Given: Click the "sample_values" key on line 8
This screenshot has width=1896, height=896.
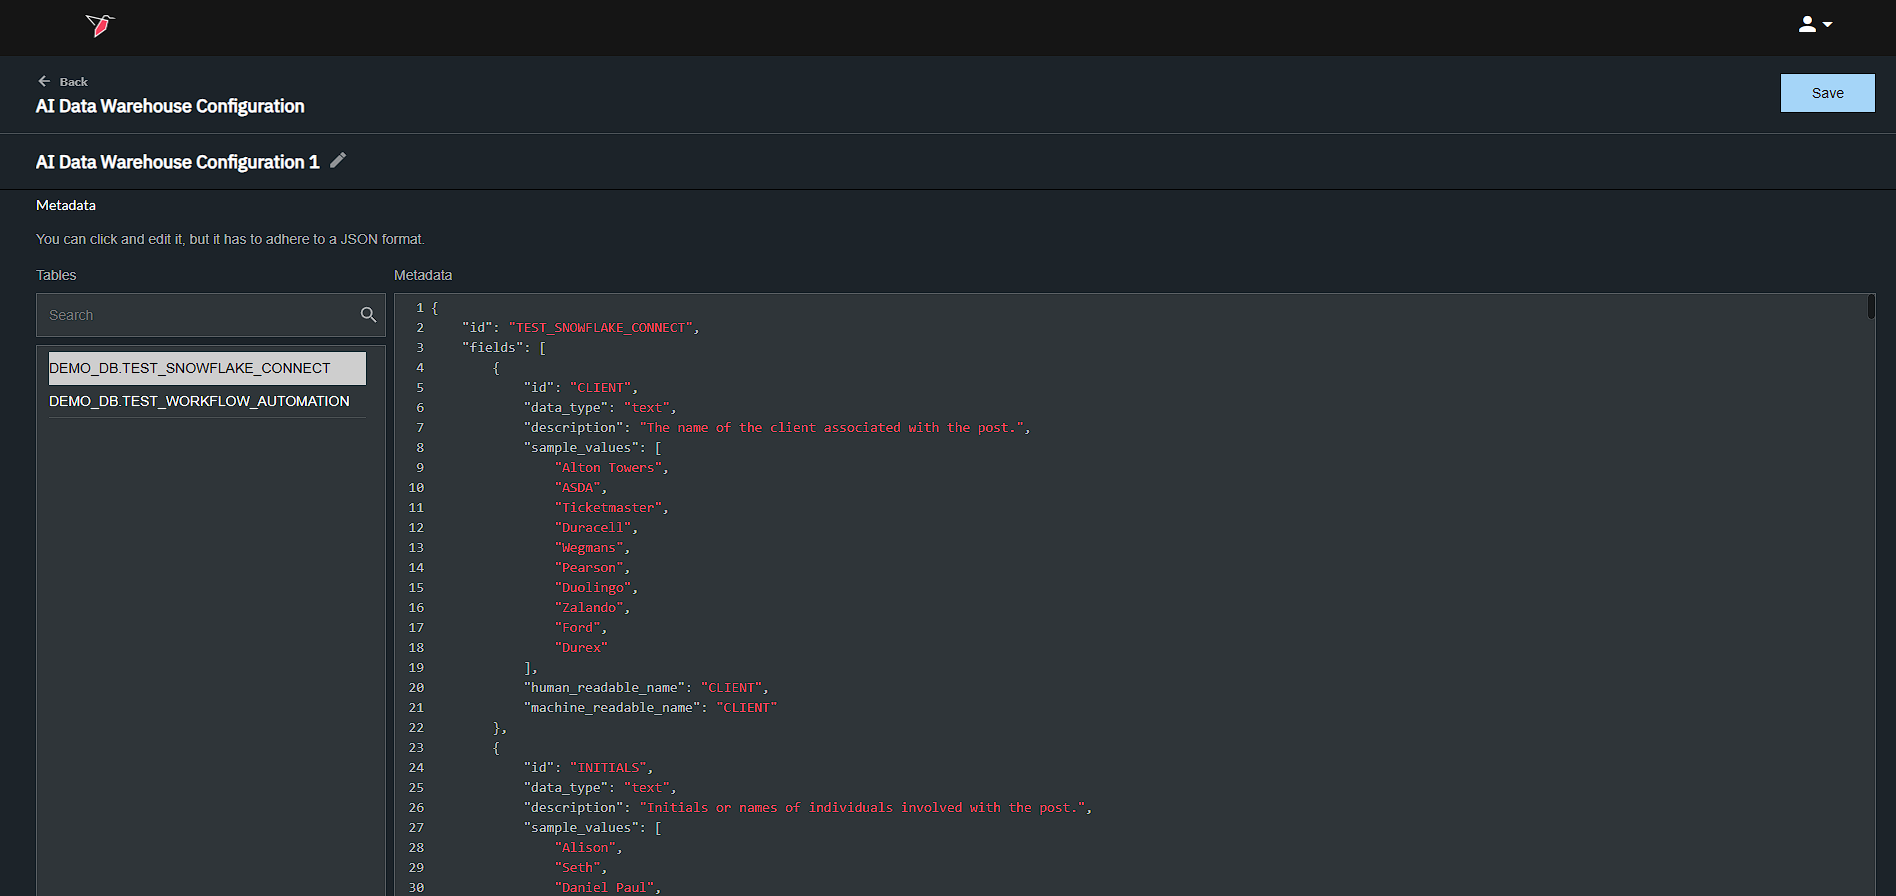Looking at the screenshot, I should click(581, 448).
